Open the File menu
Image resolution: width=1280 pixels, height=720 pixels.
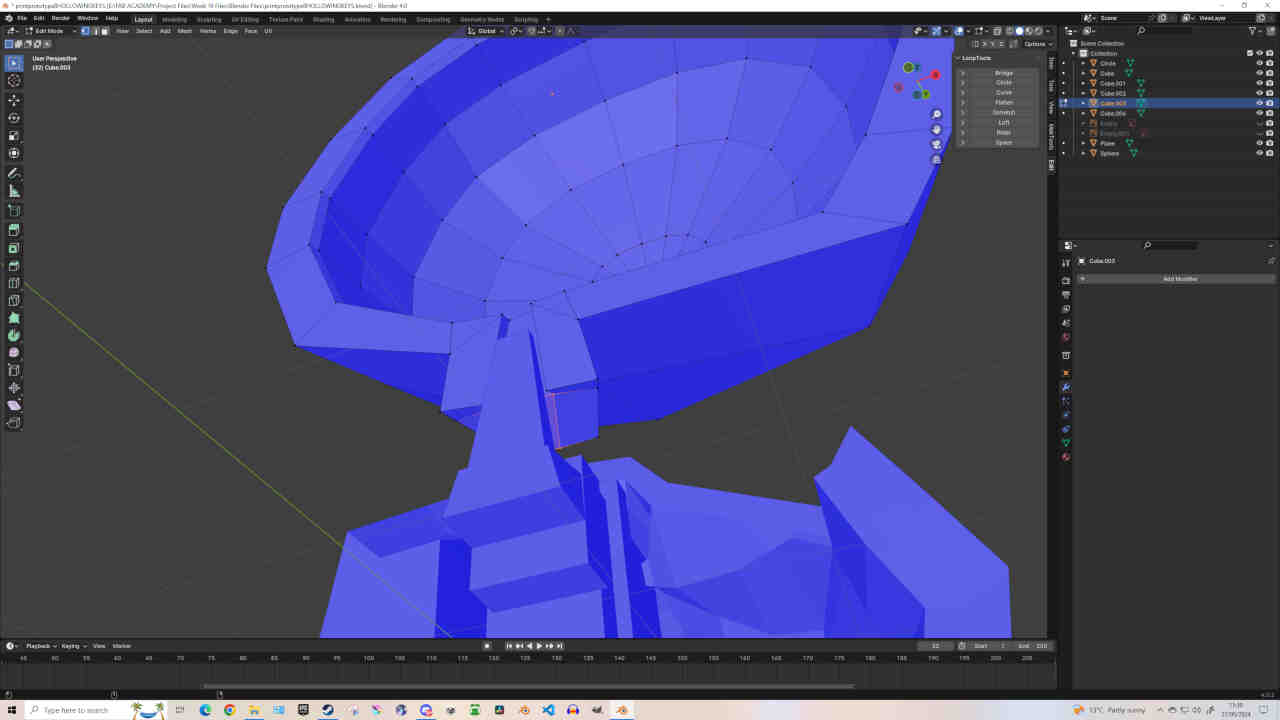21,18
